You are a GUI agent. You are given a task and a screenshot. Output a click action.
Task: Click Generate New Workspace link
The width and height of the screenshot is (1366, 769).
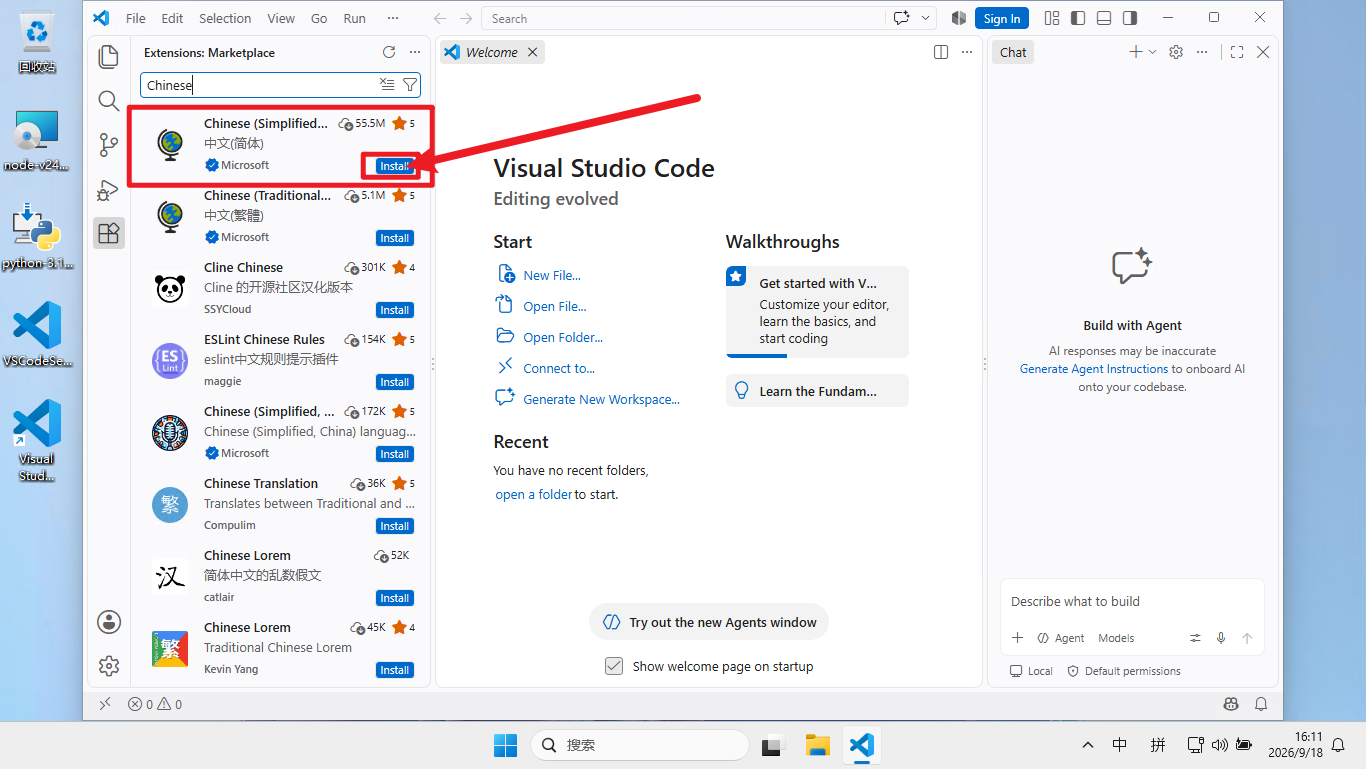point(601,399)
